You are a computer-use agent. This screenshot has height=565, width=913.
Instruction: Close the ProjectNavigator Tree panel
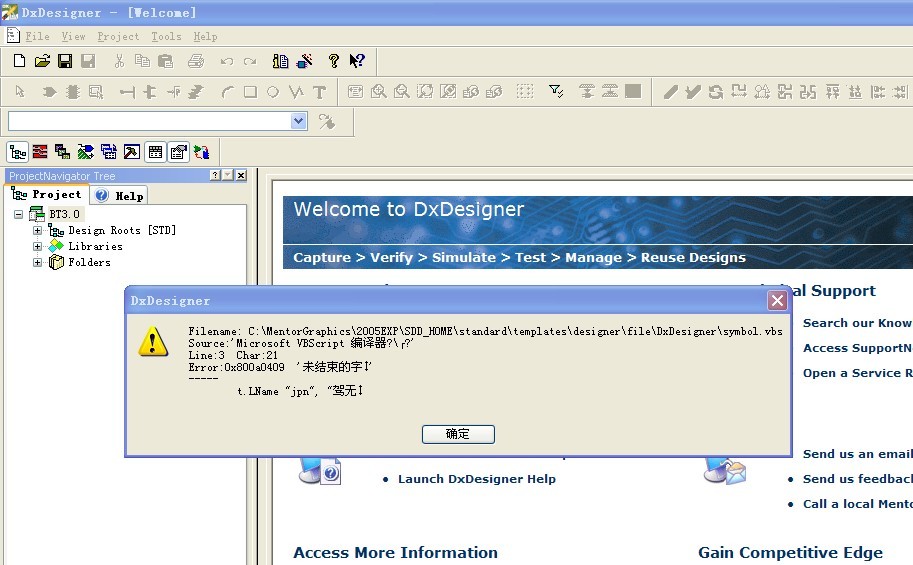[241, 175]
